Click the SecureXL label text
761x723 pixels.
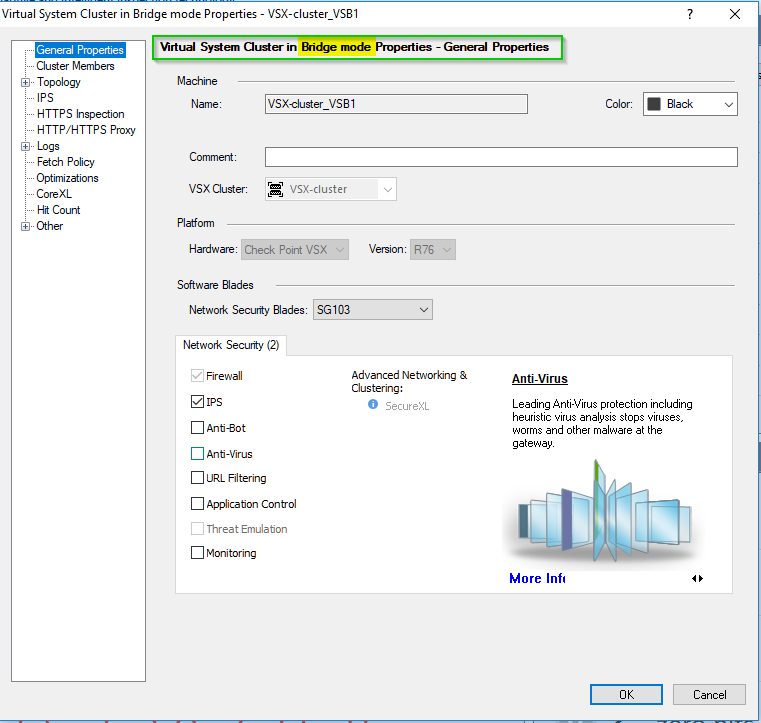point(407,406)
